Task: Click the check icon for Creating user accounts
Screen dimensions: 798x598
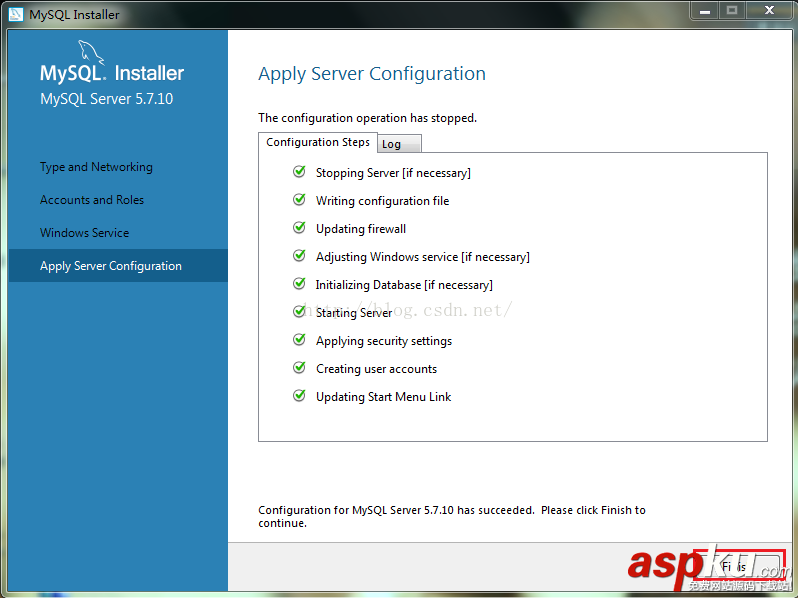Action: [299, 367]
